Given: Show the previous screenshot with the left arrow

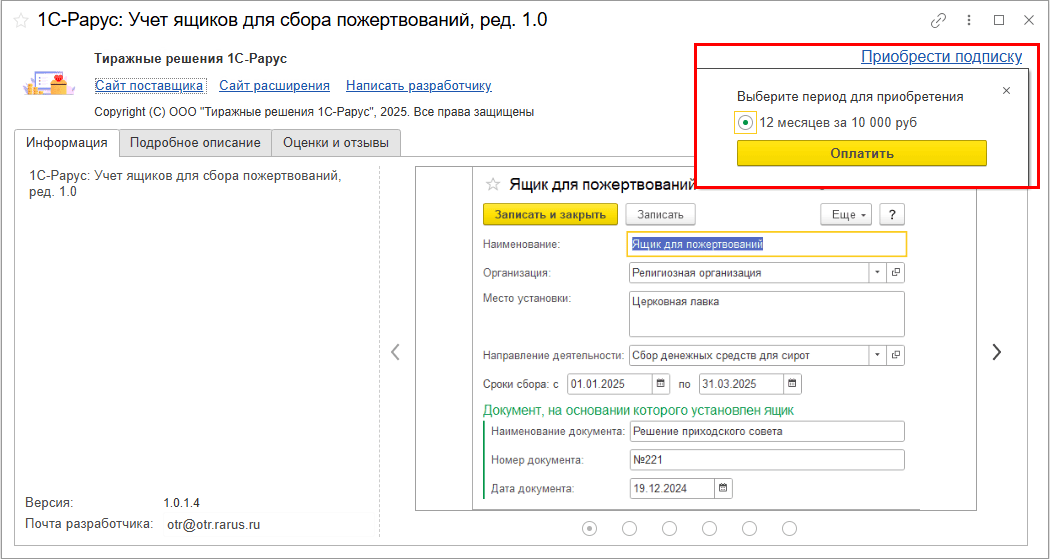Looking at the screenshot, I should click(395, 351).
